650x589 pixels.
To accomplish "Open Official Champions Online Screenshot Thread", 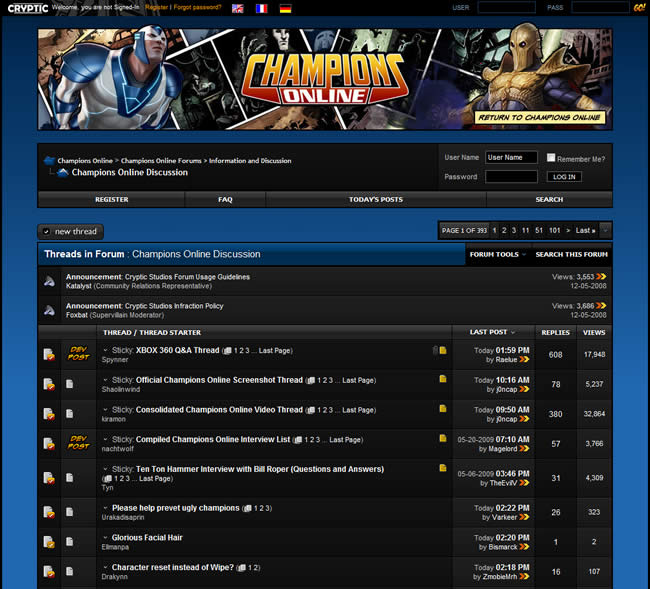I will 219,380.
